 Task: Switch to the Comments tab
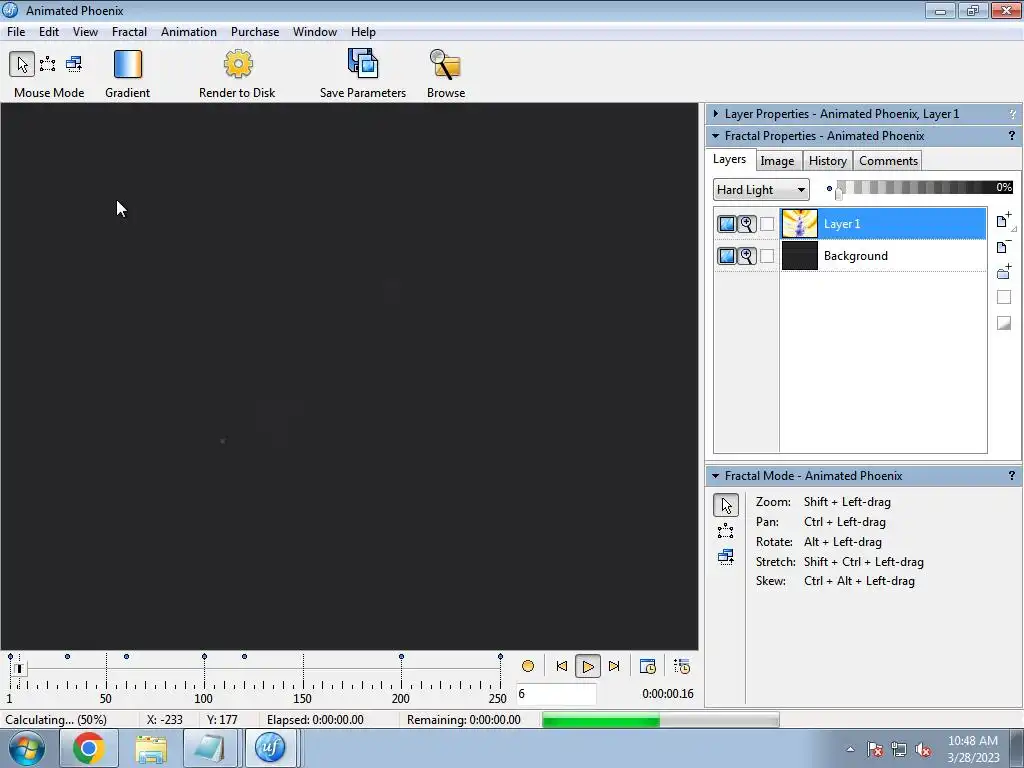(x=888, y=161)
